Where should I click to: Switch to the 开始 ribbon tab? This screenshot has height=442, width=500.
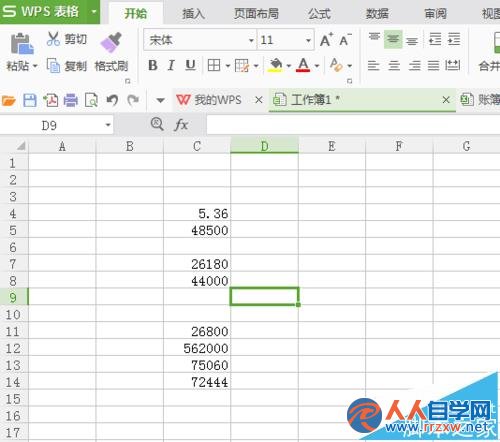pos(136,13)
